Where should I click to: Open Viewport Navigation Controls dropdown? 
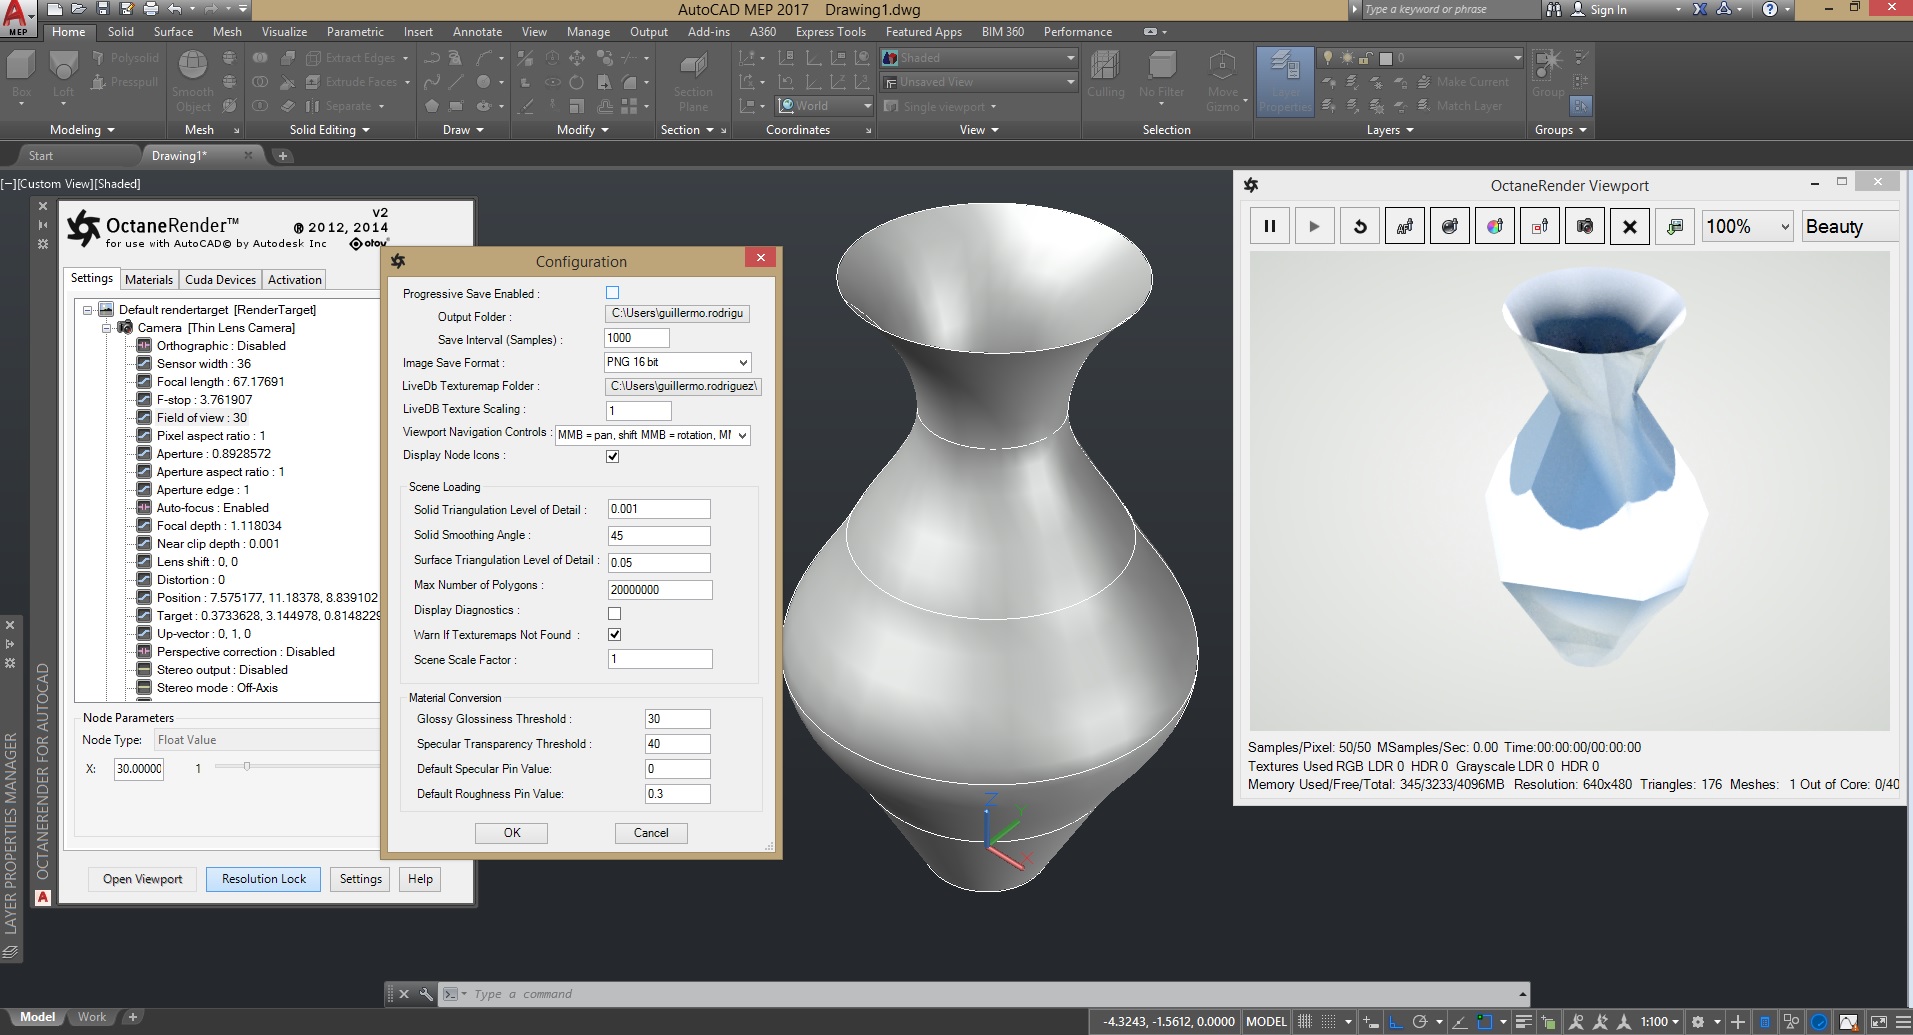pyautogui.click(x=653, y=435)
